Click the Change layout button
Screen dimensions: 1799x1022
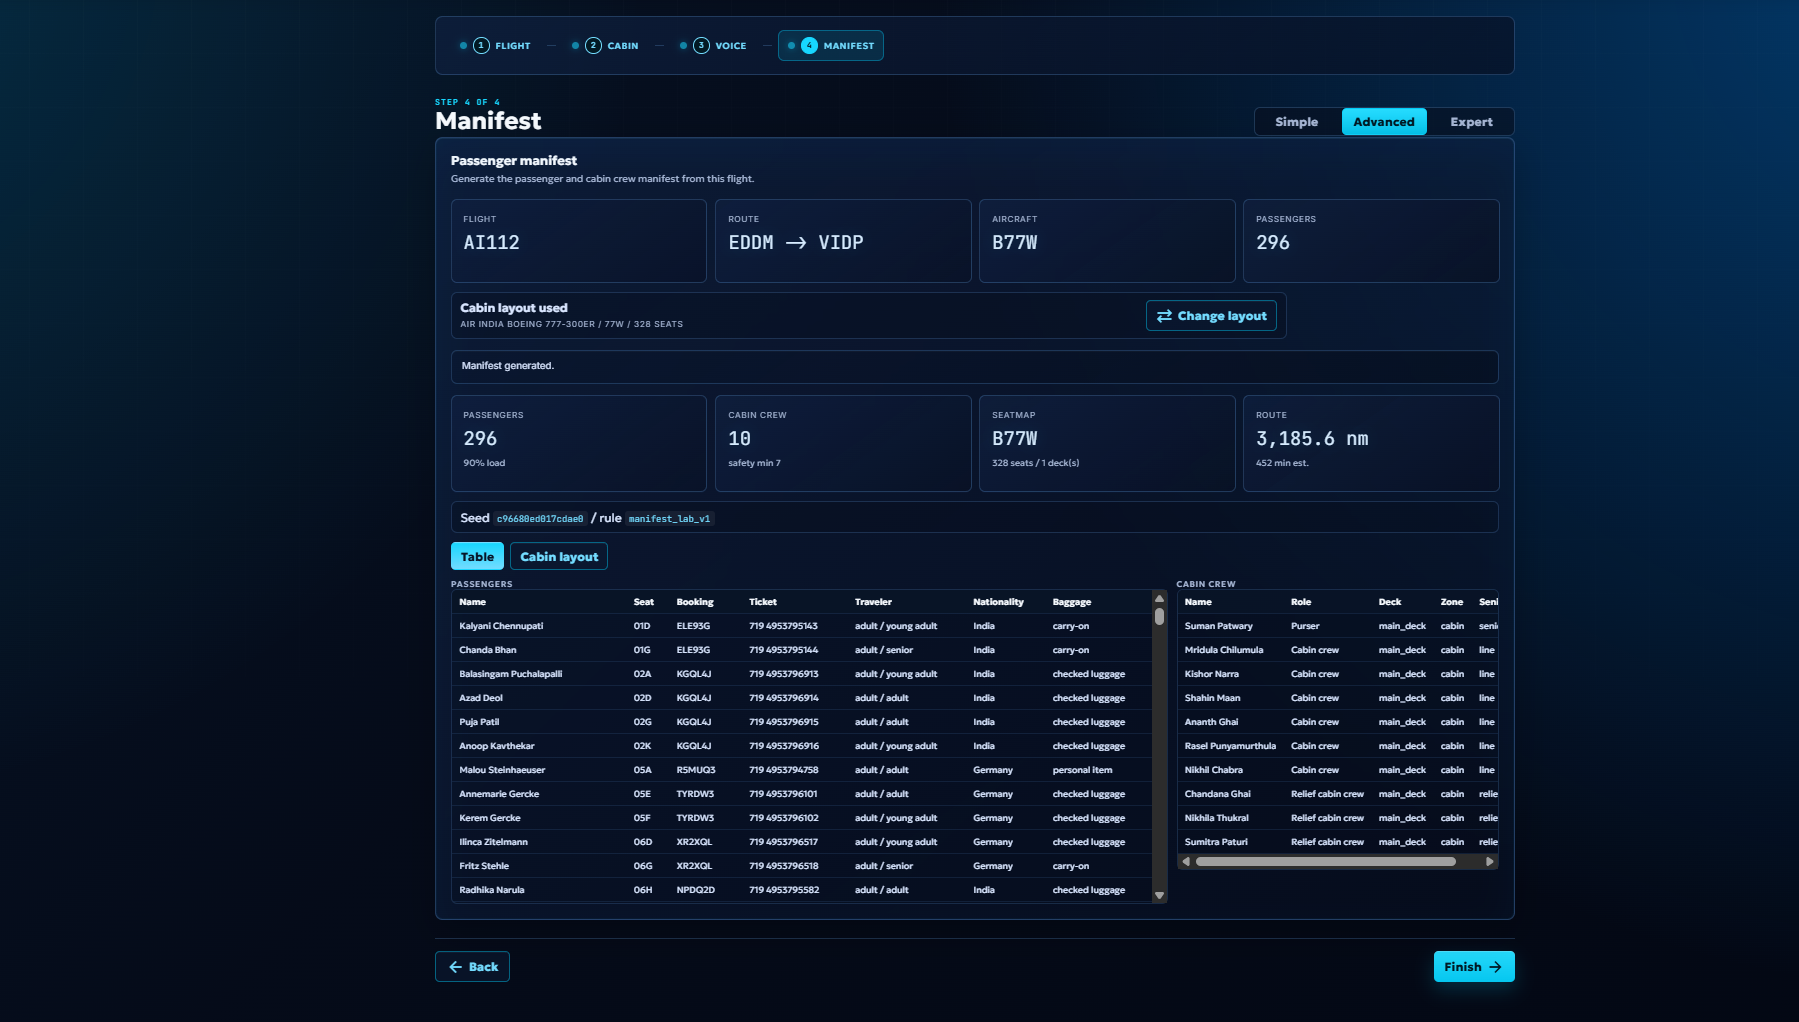1211,316
